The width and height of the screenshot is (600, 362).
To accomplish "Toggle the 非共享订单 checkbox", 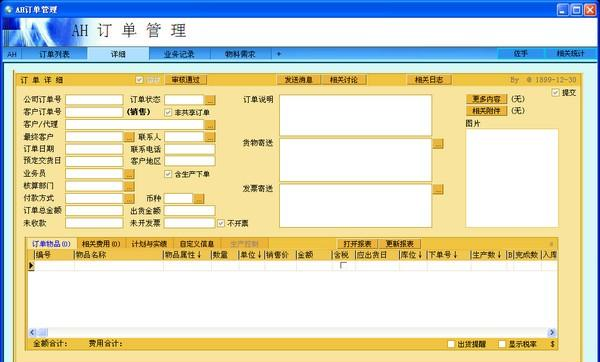I will point(168,113).
